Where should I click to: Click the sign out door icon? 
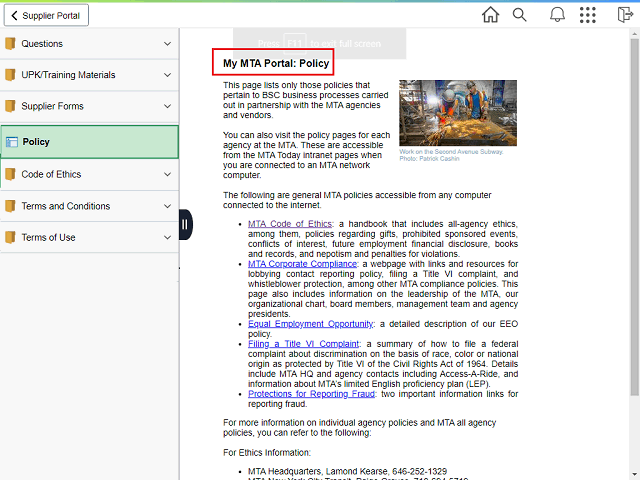click(x=625, y=15)
